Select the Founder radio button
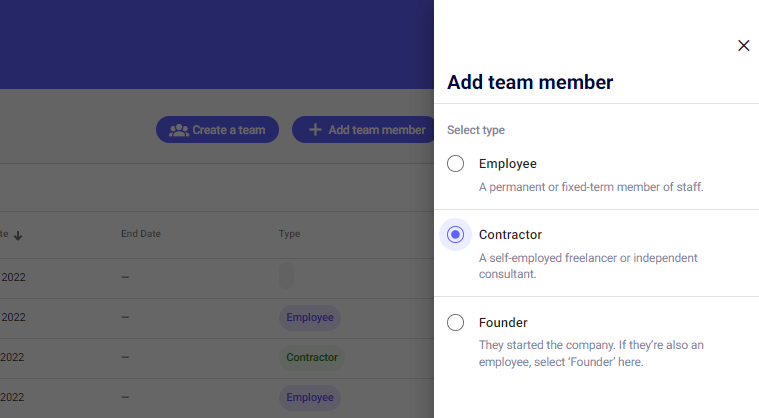 click(x=456, y=323)
